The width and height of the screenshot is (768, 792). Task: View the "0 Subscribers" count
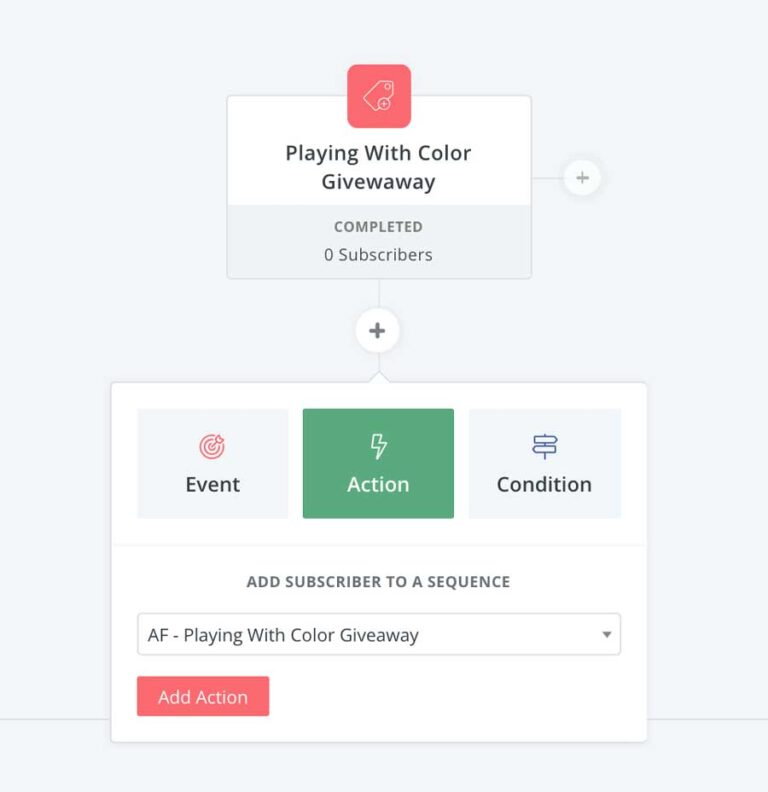[x=378, y=255]
